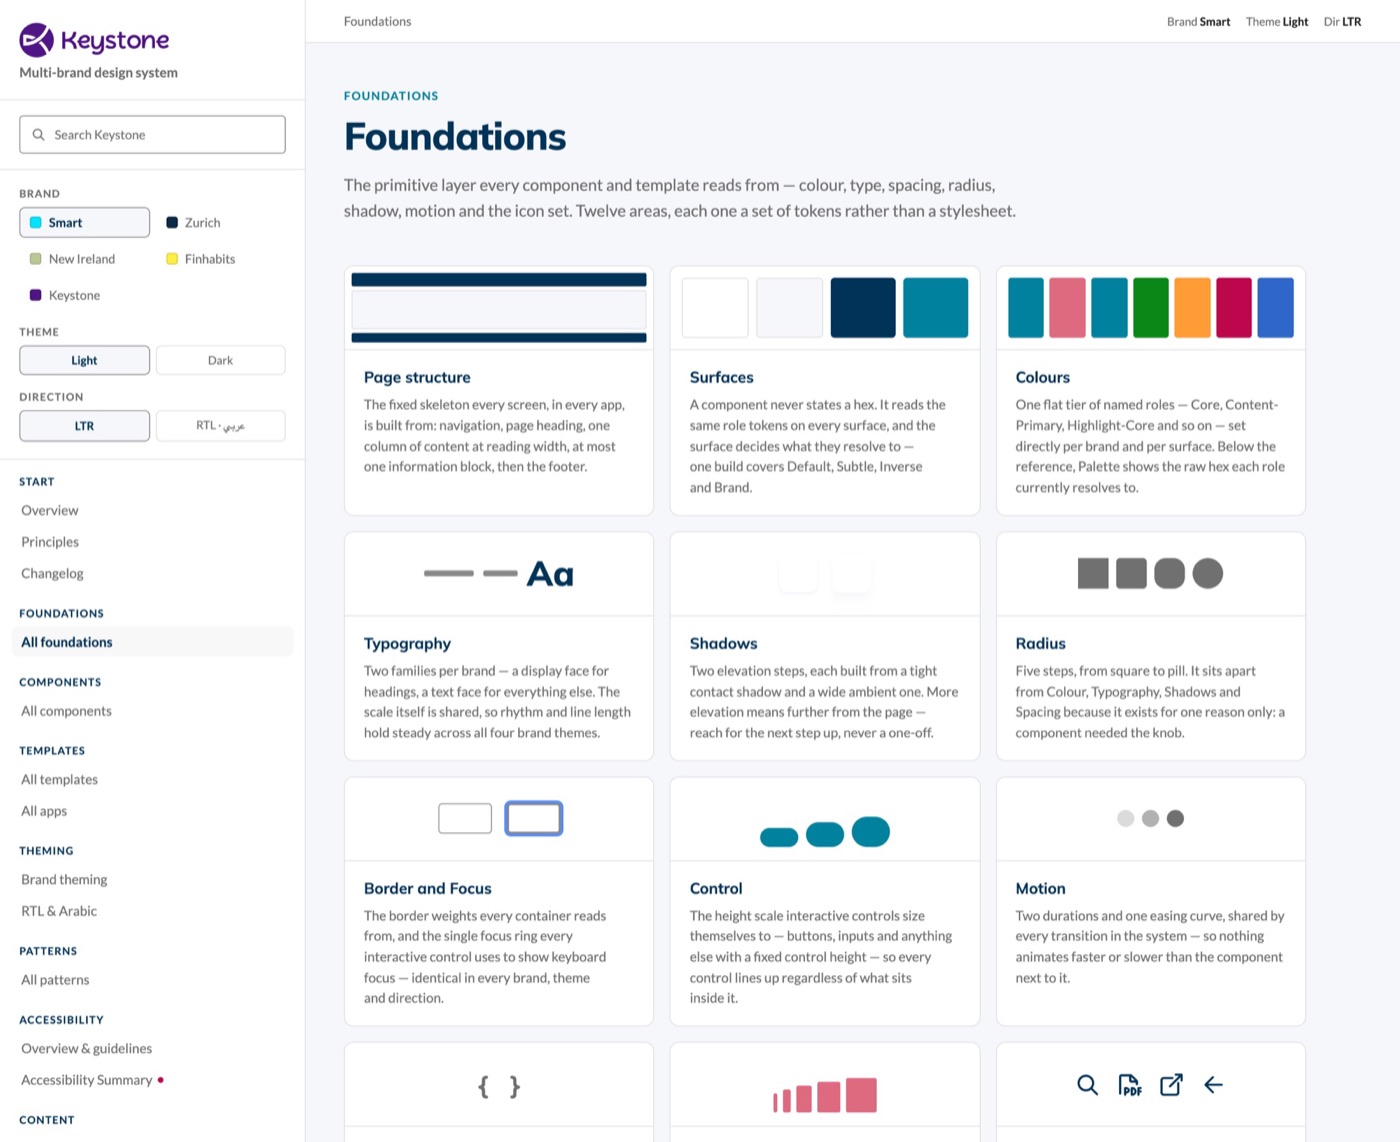Open the Radius foundation card
This screenshot has height=1142, width=1400.
click(x=1151, y=646)
